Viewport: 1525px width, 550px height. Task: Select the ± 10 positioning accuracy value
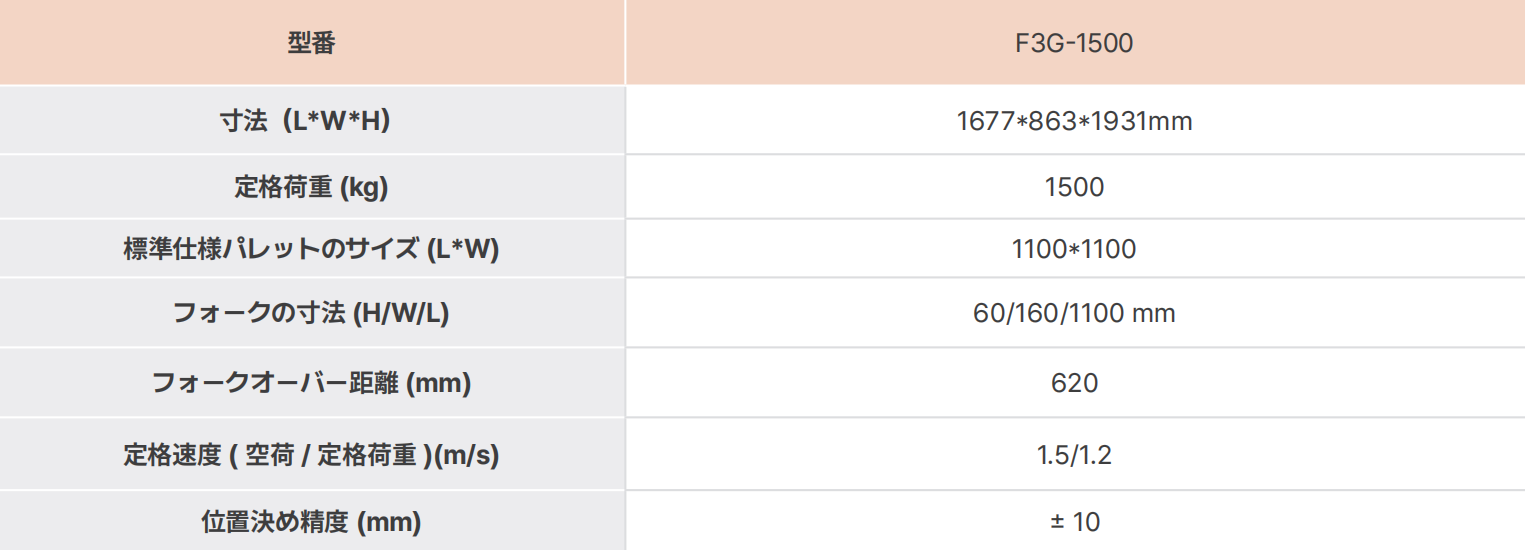[x=1074, y=522]
